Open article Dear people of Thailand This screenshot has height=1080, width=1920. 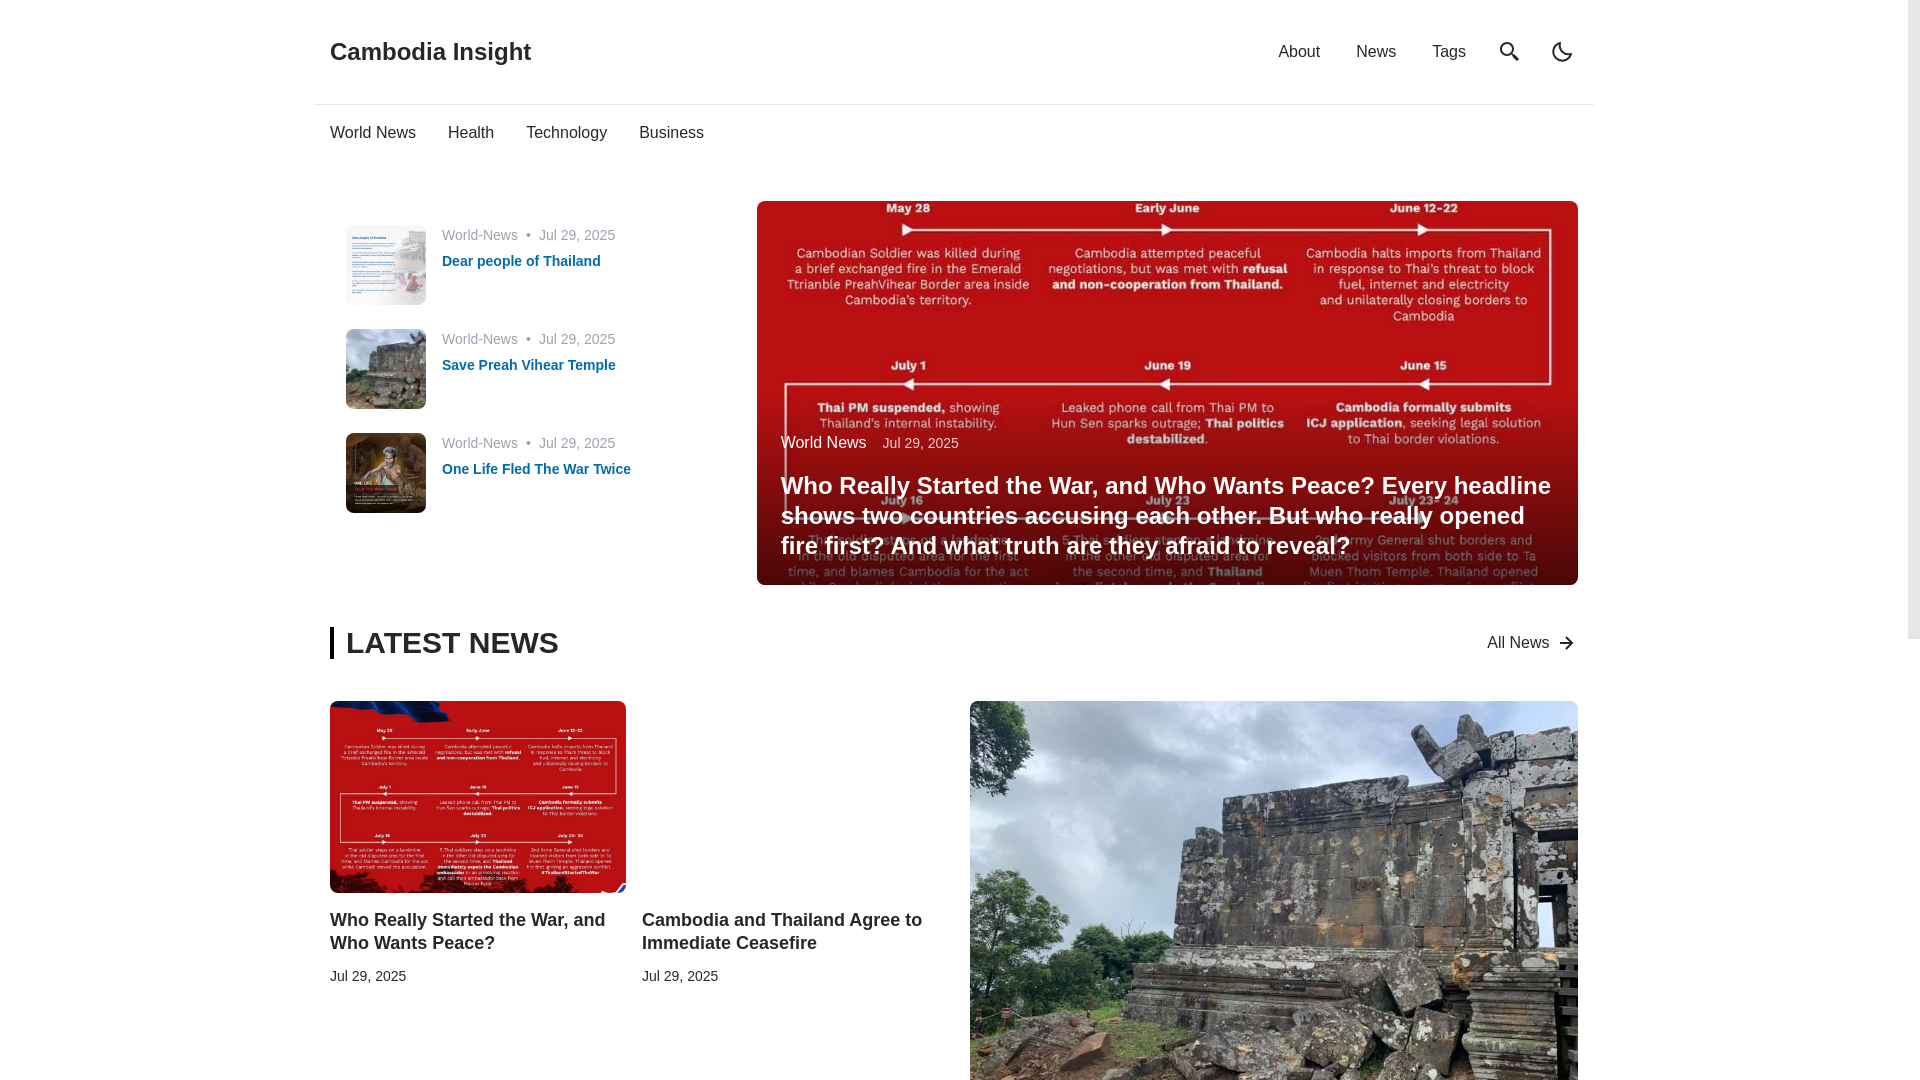coord(521,261)
